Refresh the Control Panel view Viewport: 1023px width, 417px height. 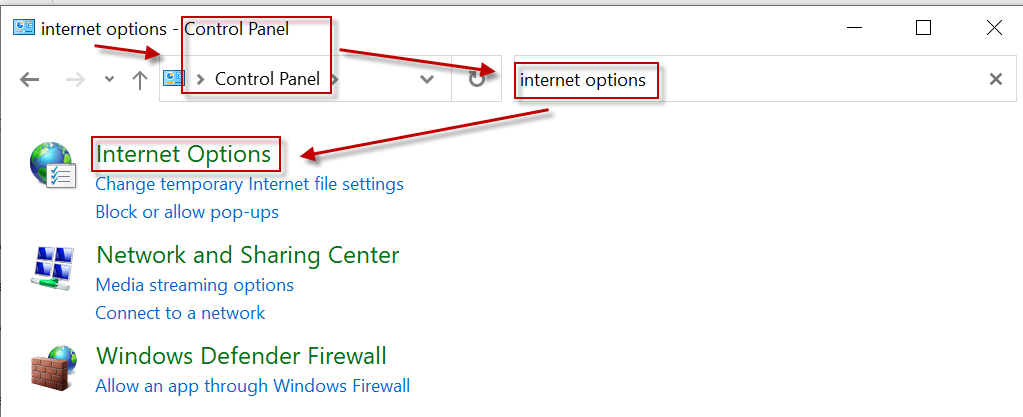(x=477, y=80)
